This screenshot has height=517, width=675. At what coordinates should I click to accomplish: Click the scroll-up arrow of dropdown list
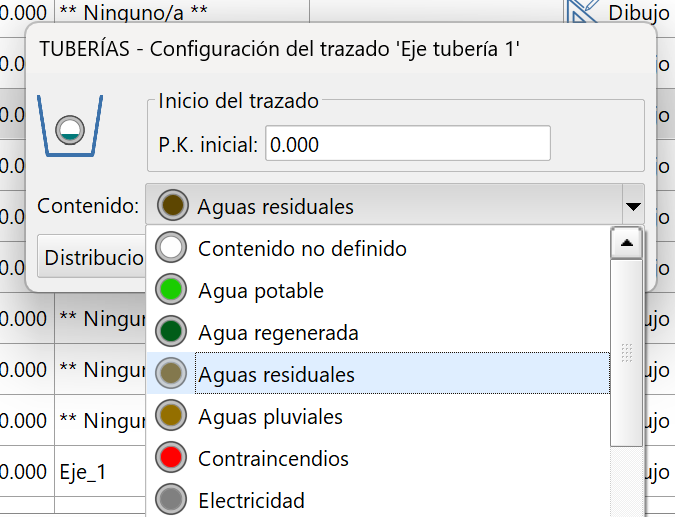627,243
